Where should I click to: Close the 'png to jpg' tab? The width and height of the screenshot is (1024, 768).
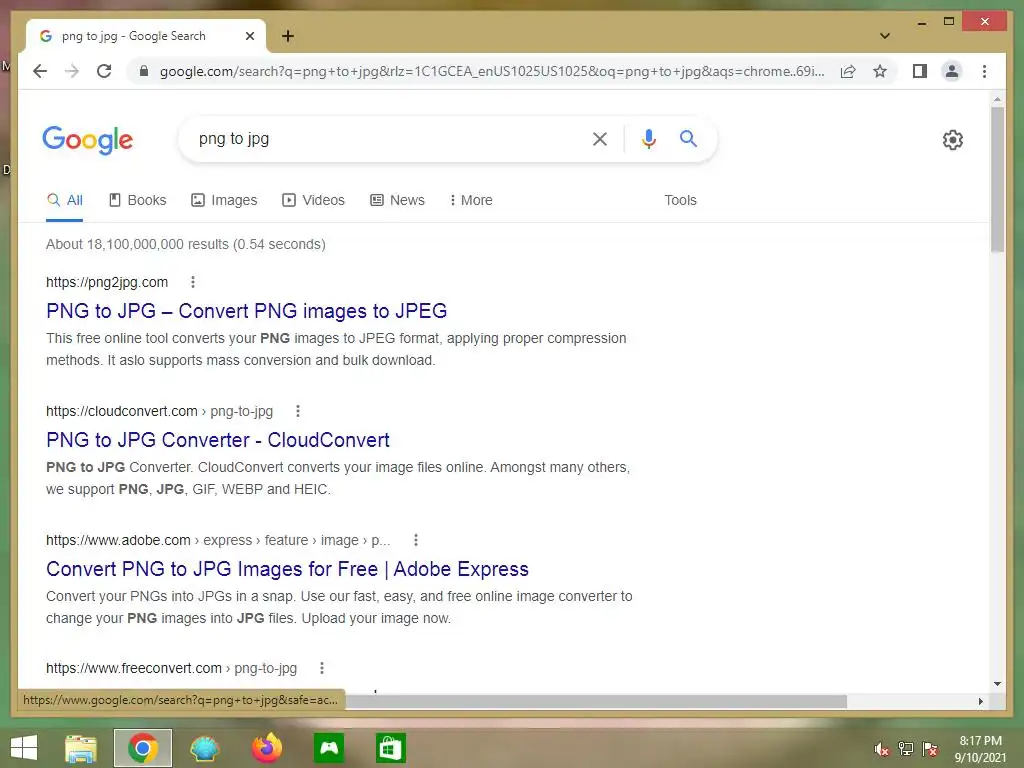(249, 36)
